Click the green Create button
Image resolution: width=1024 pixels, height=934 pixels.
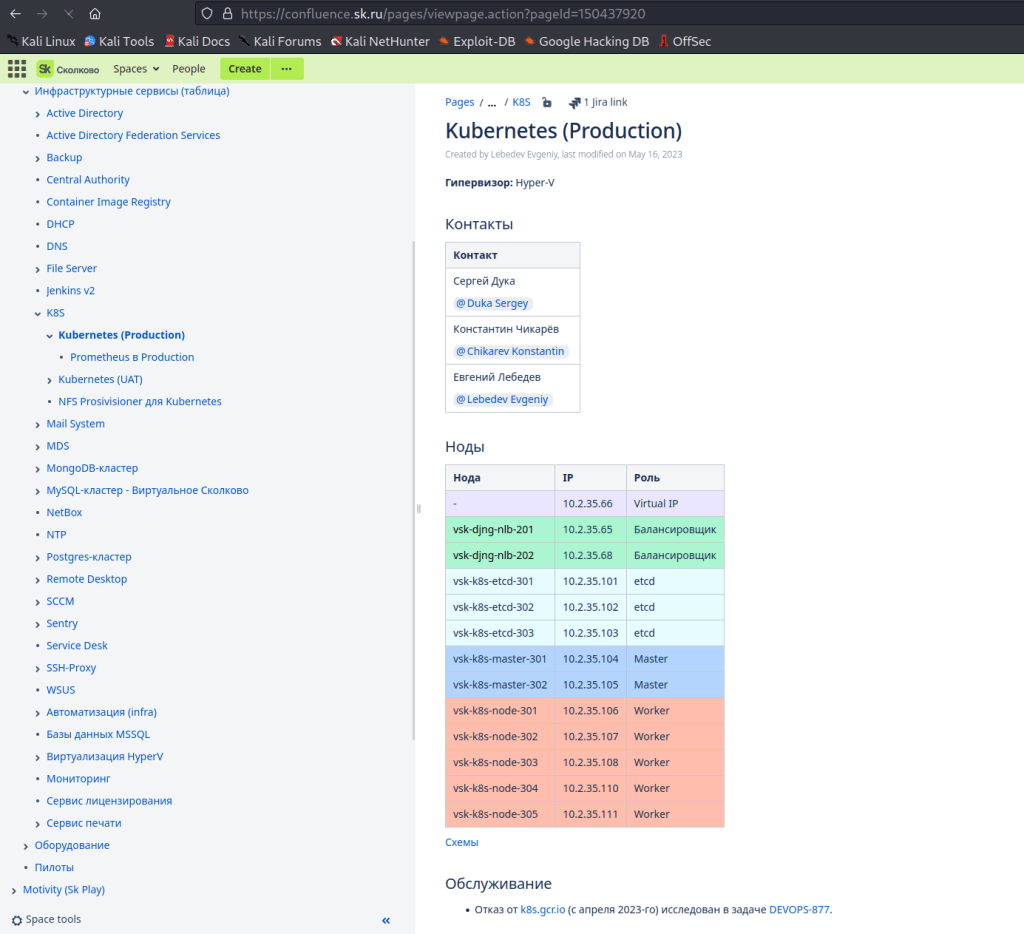[x=245, y=69]
